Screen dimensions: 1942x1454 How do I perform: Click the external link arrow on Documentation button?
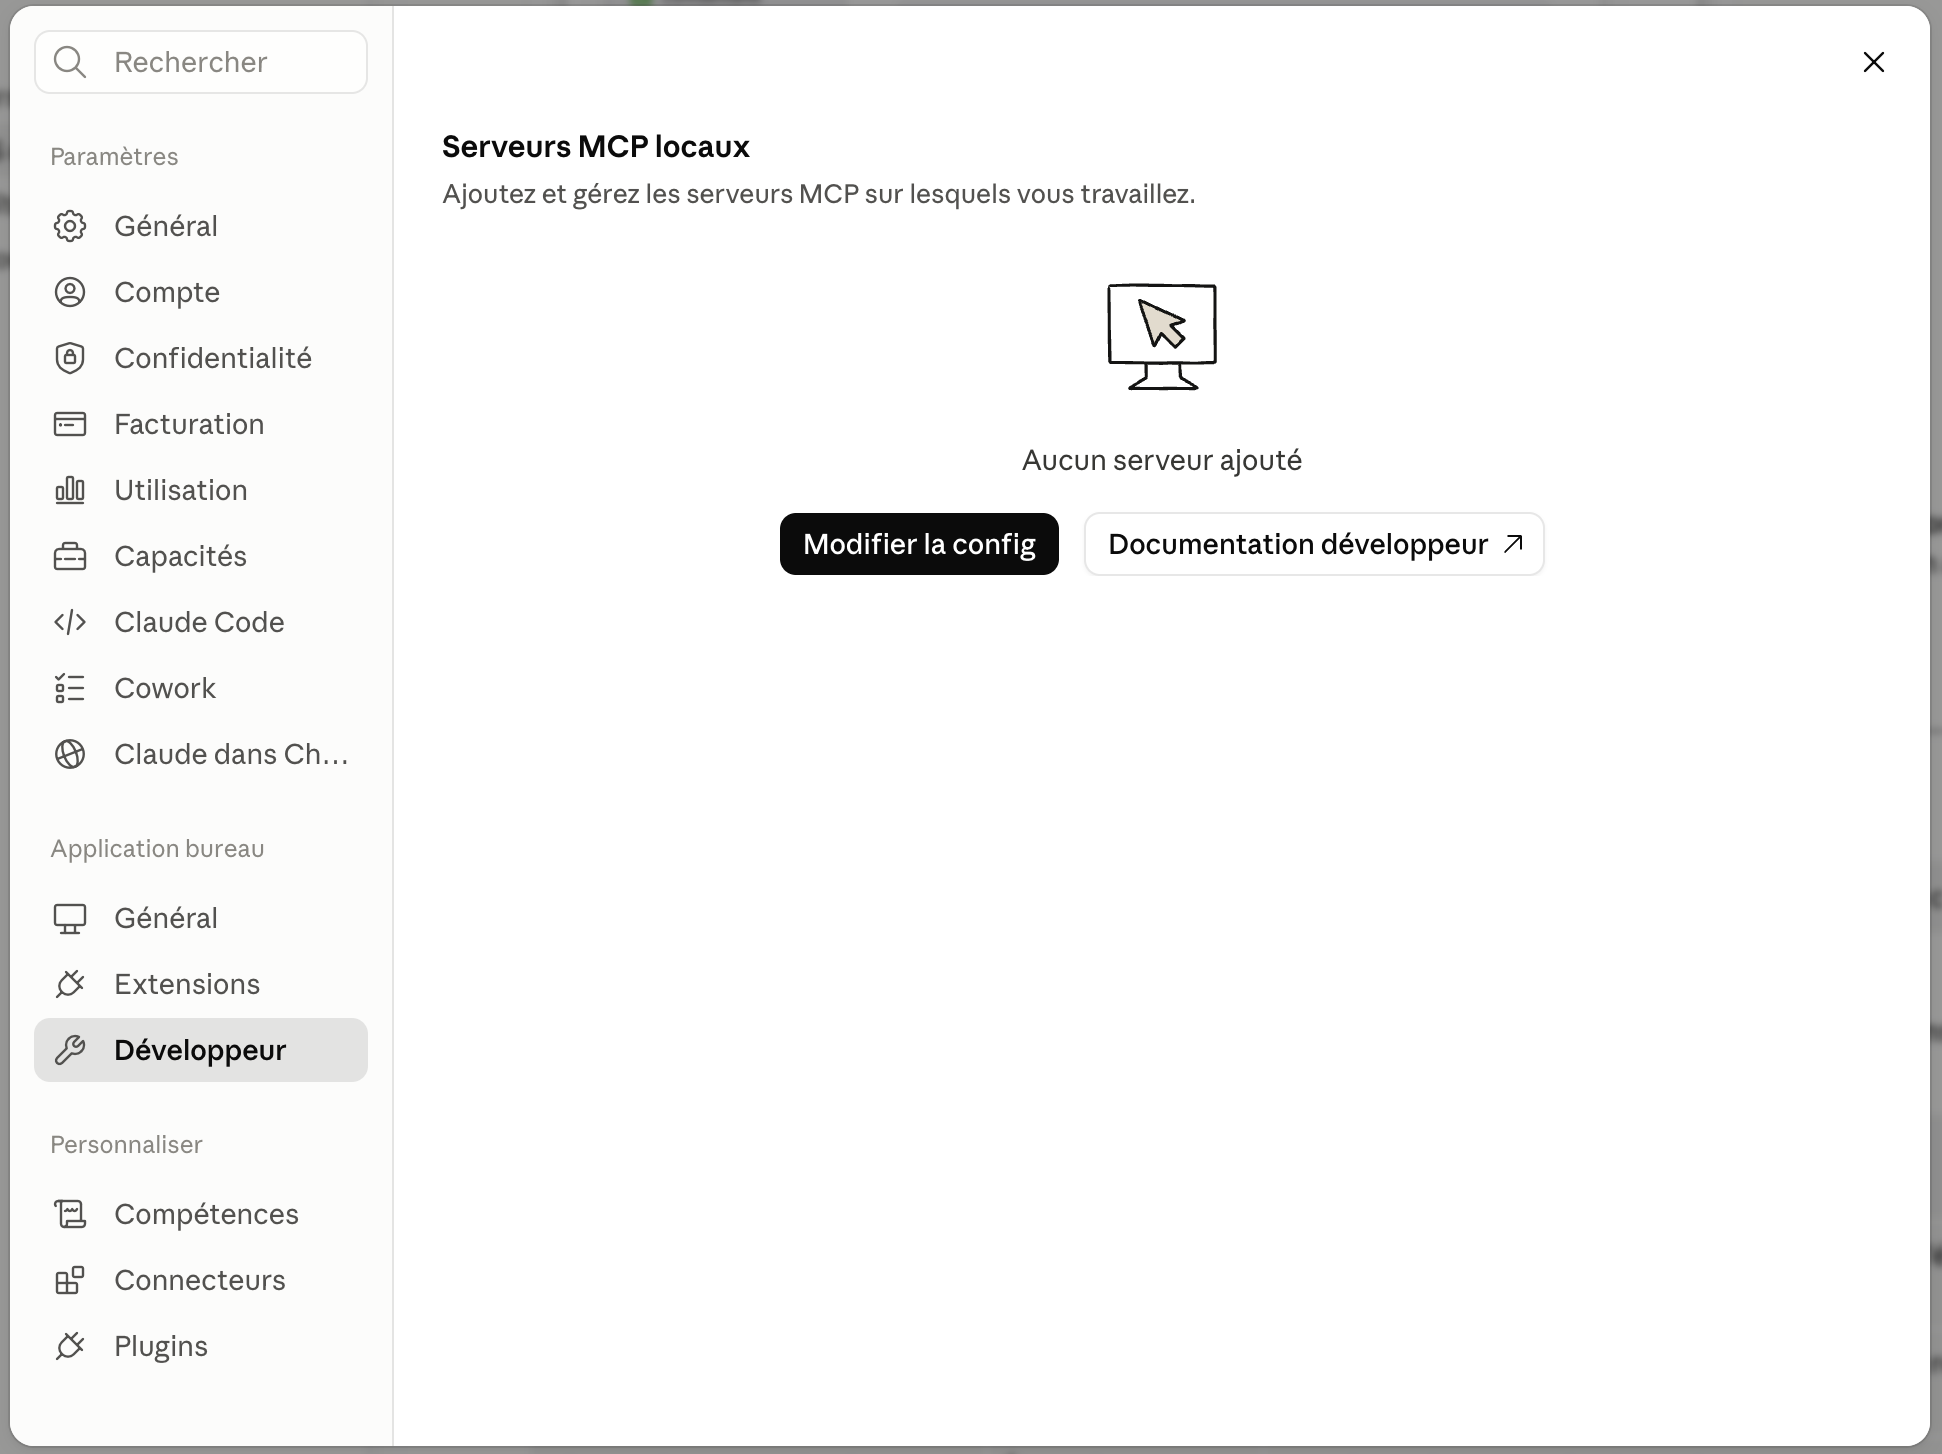pyautogui.click(x=1514, y=543)
